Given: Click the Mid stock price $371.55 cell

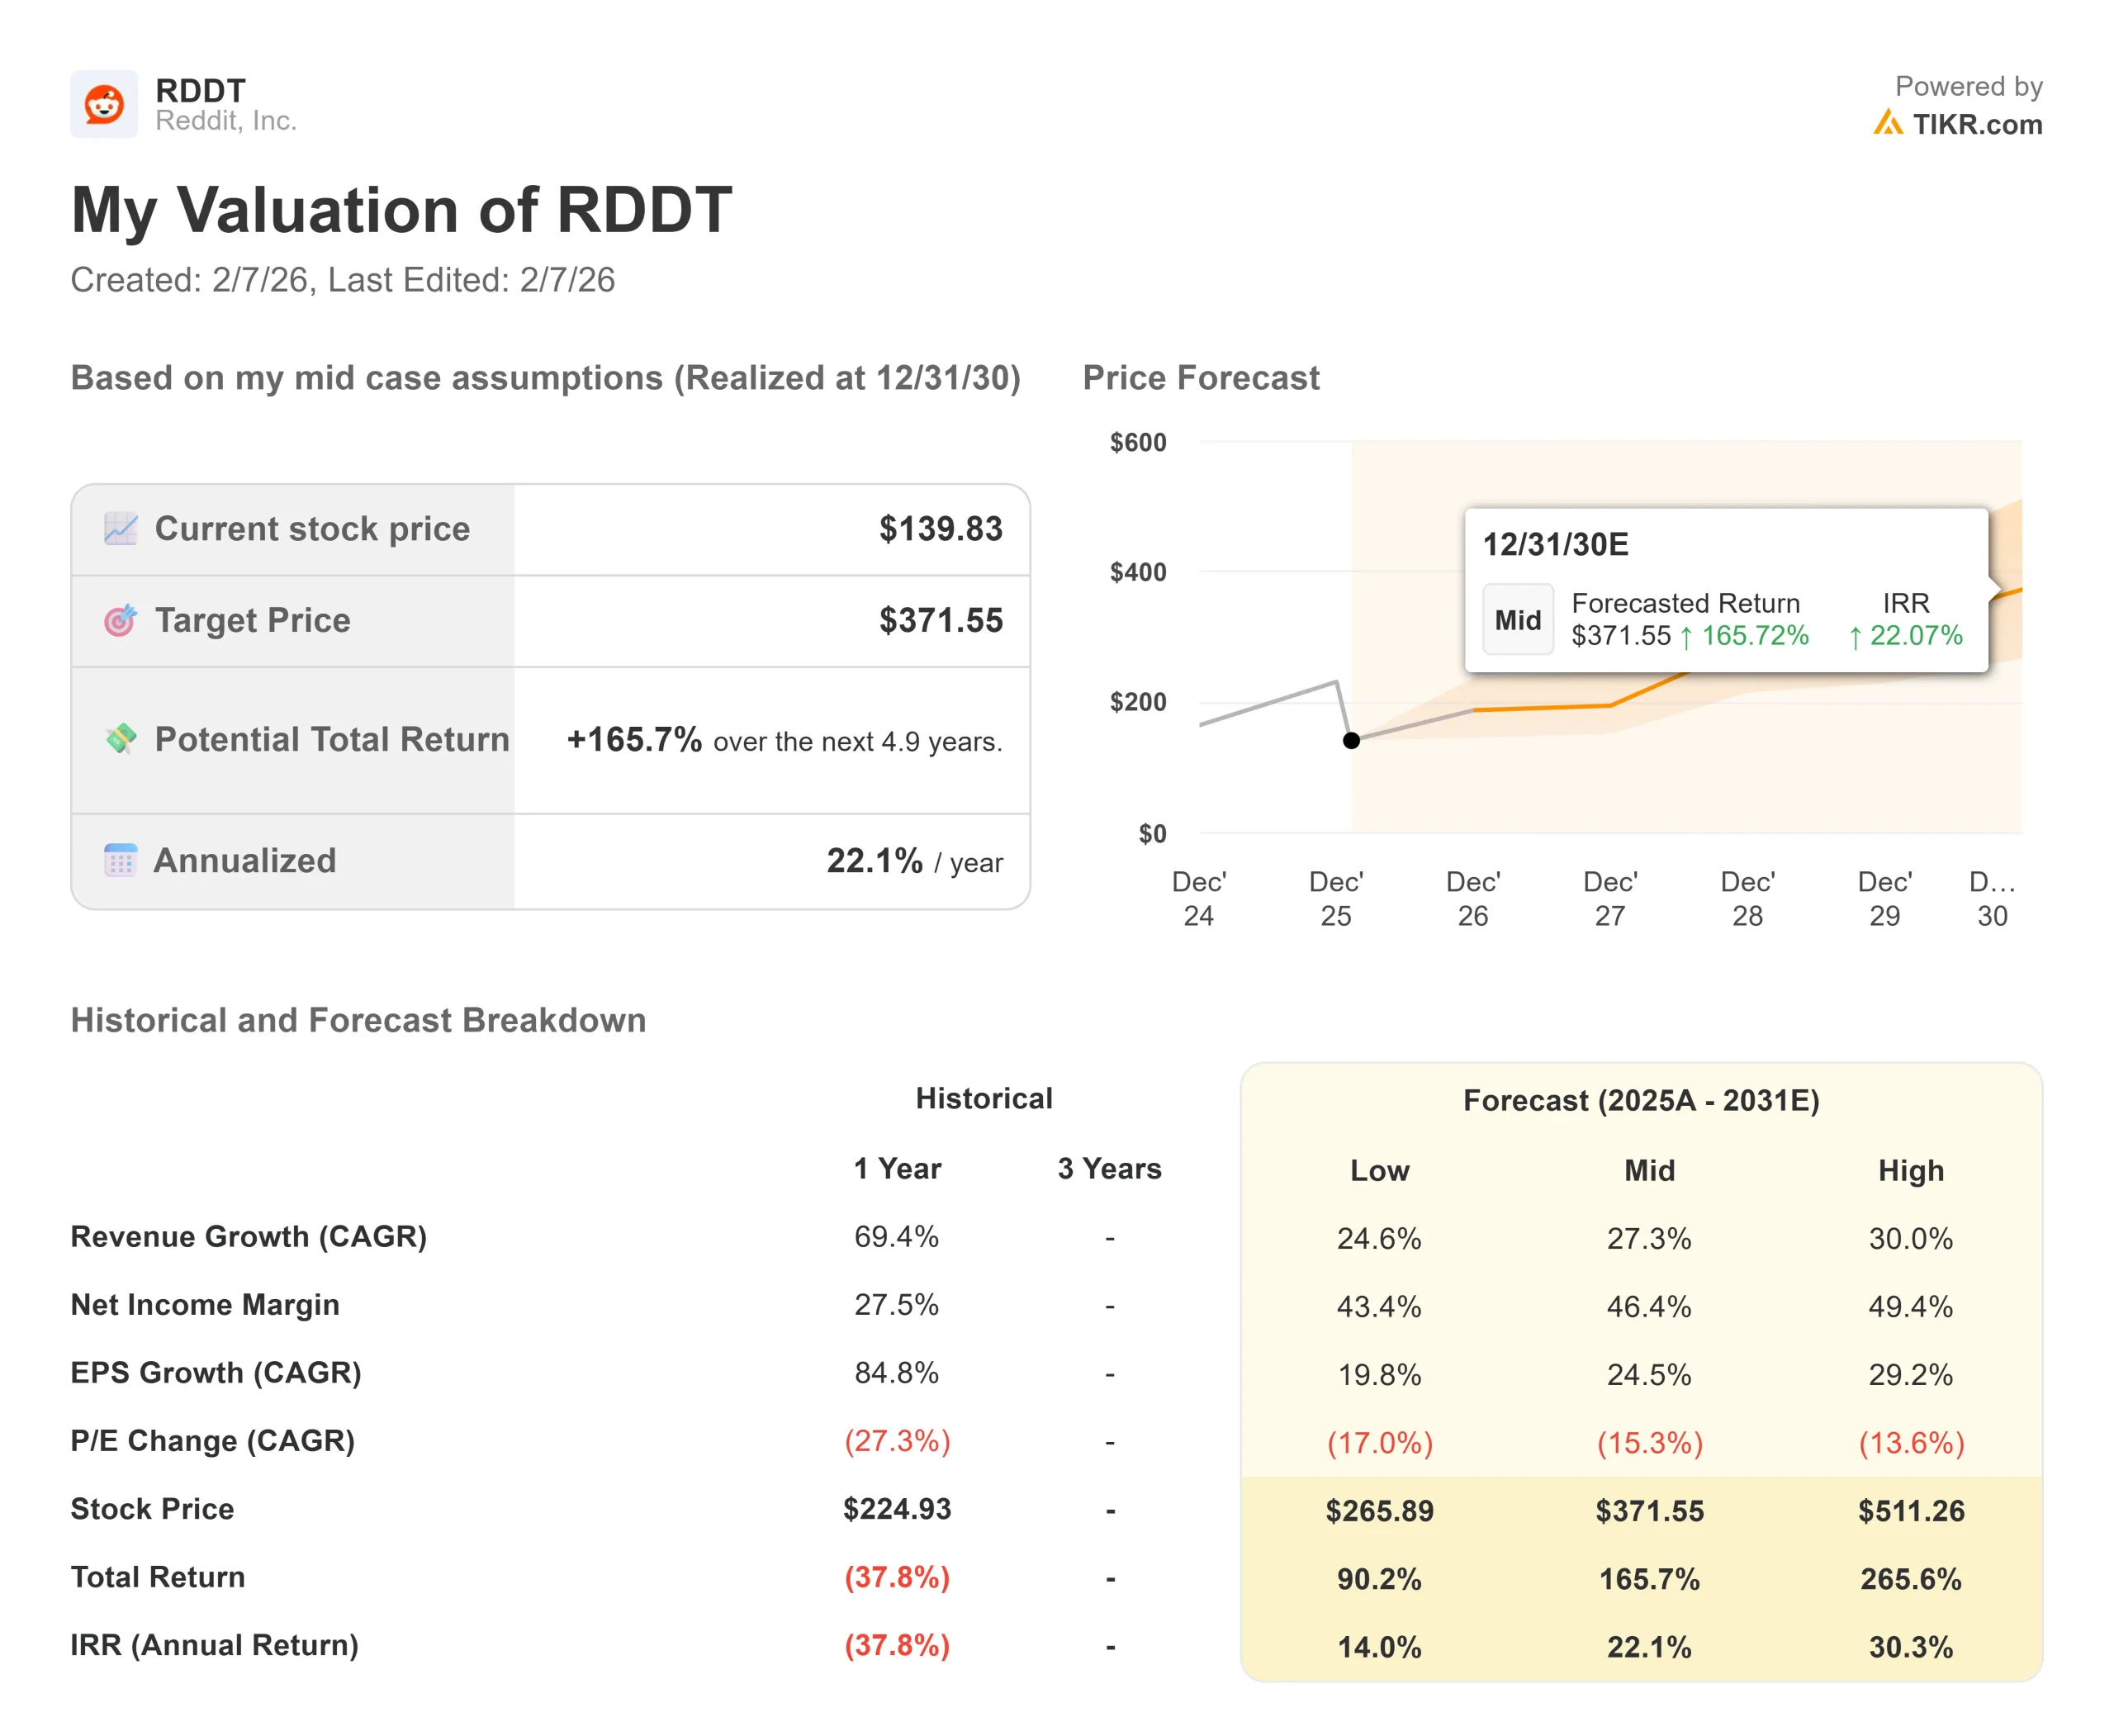Looking at the screenshot, I should point(1648,1510).
